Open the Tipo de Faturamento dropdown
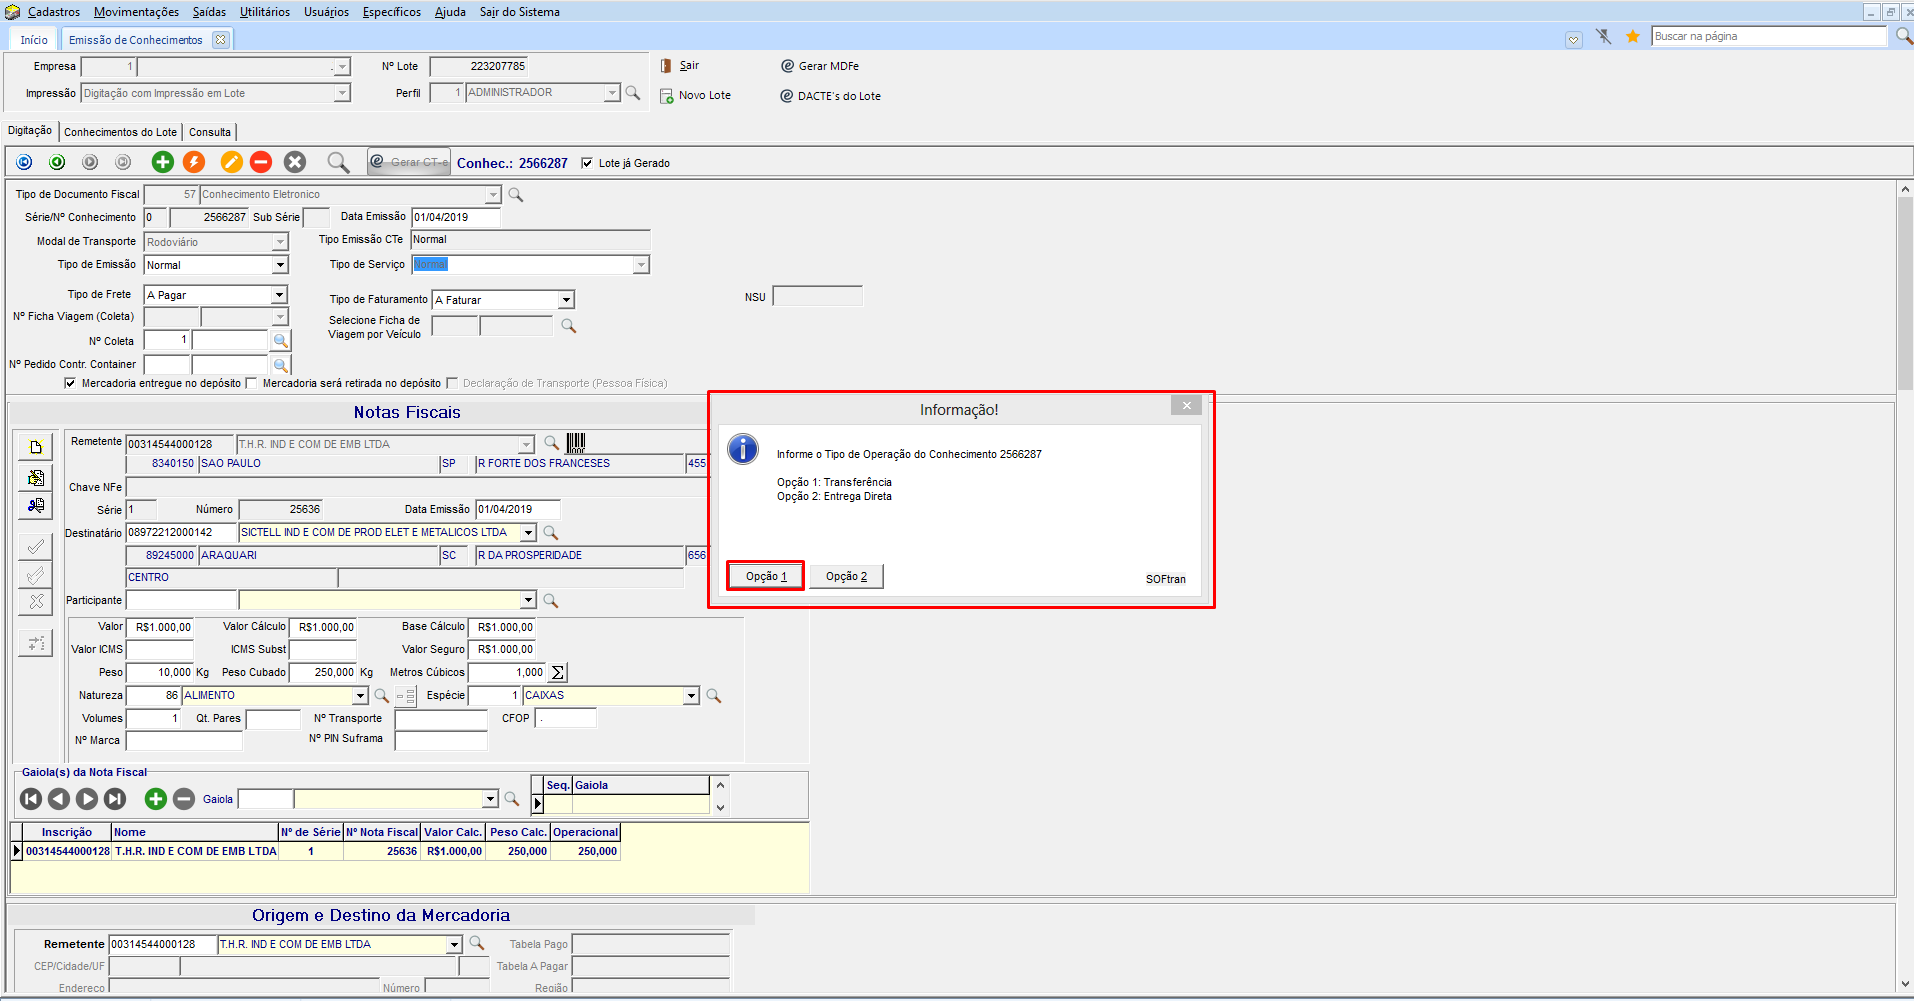Screen dimensions: 1914x1001 (x=566, y=300)
